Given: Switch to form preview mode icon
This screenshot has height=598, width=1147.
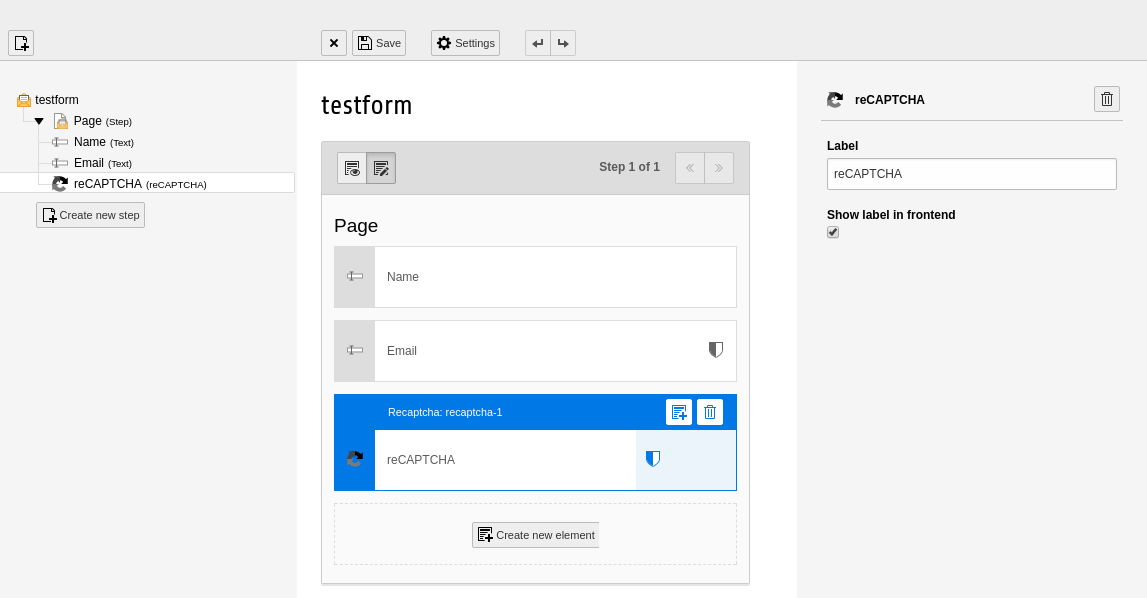Looking at the screenshot, I should tap(352, 167).
